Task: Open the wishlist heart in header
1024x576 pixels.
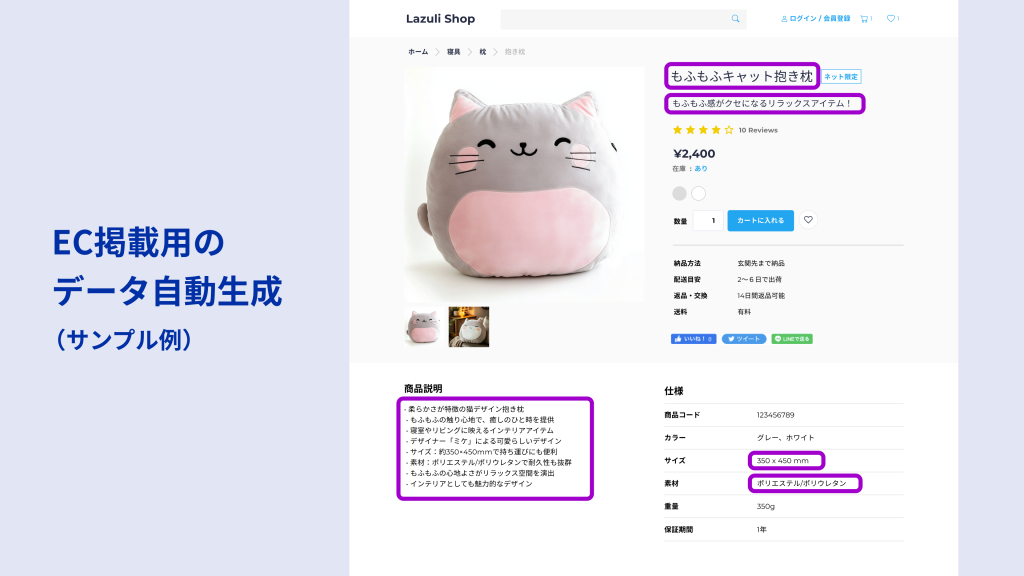Action: [x=890, y=19]
